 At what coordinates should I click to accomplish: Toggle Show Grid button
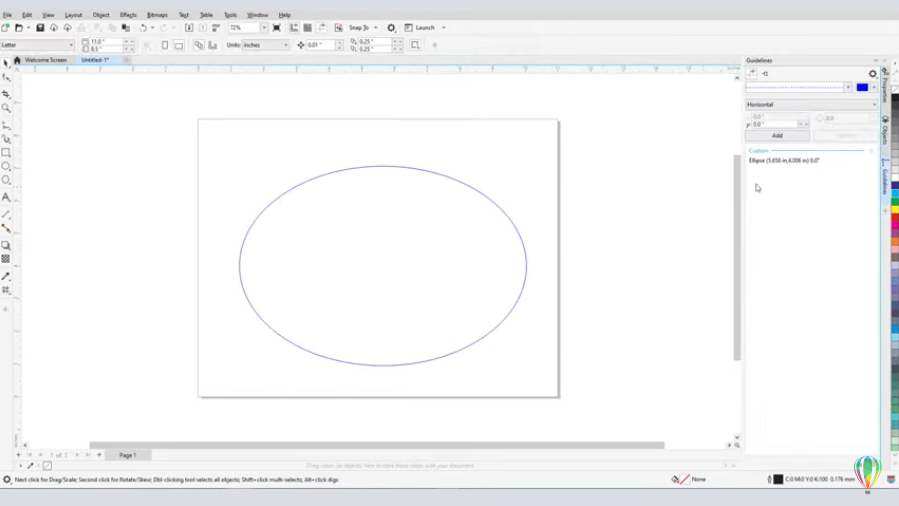(307, 28)
